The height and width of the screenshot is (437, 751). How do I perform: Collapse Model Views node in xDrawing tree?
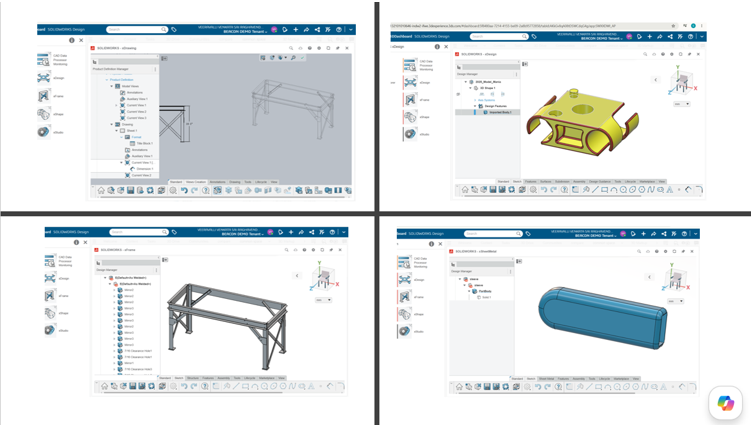click(112, 86)
